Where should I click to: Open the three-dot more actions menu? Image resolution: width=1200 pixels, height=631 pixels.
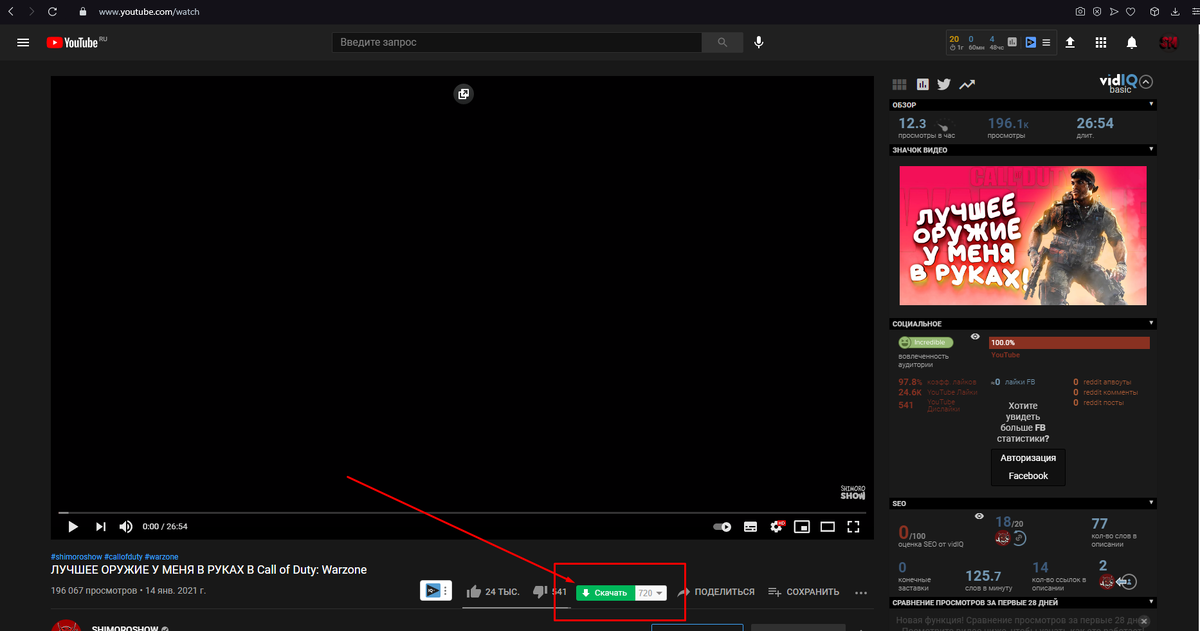coord(860,592)
